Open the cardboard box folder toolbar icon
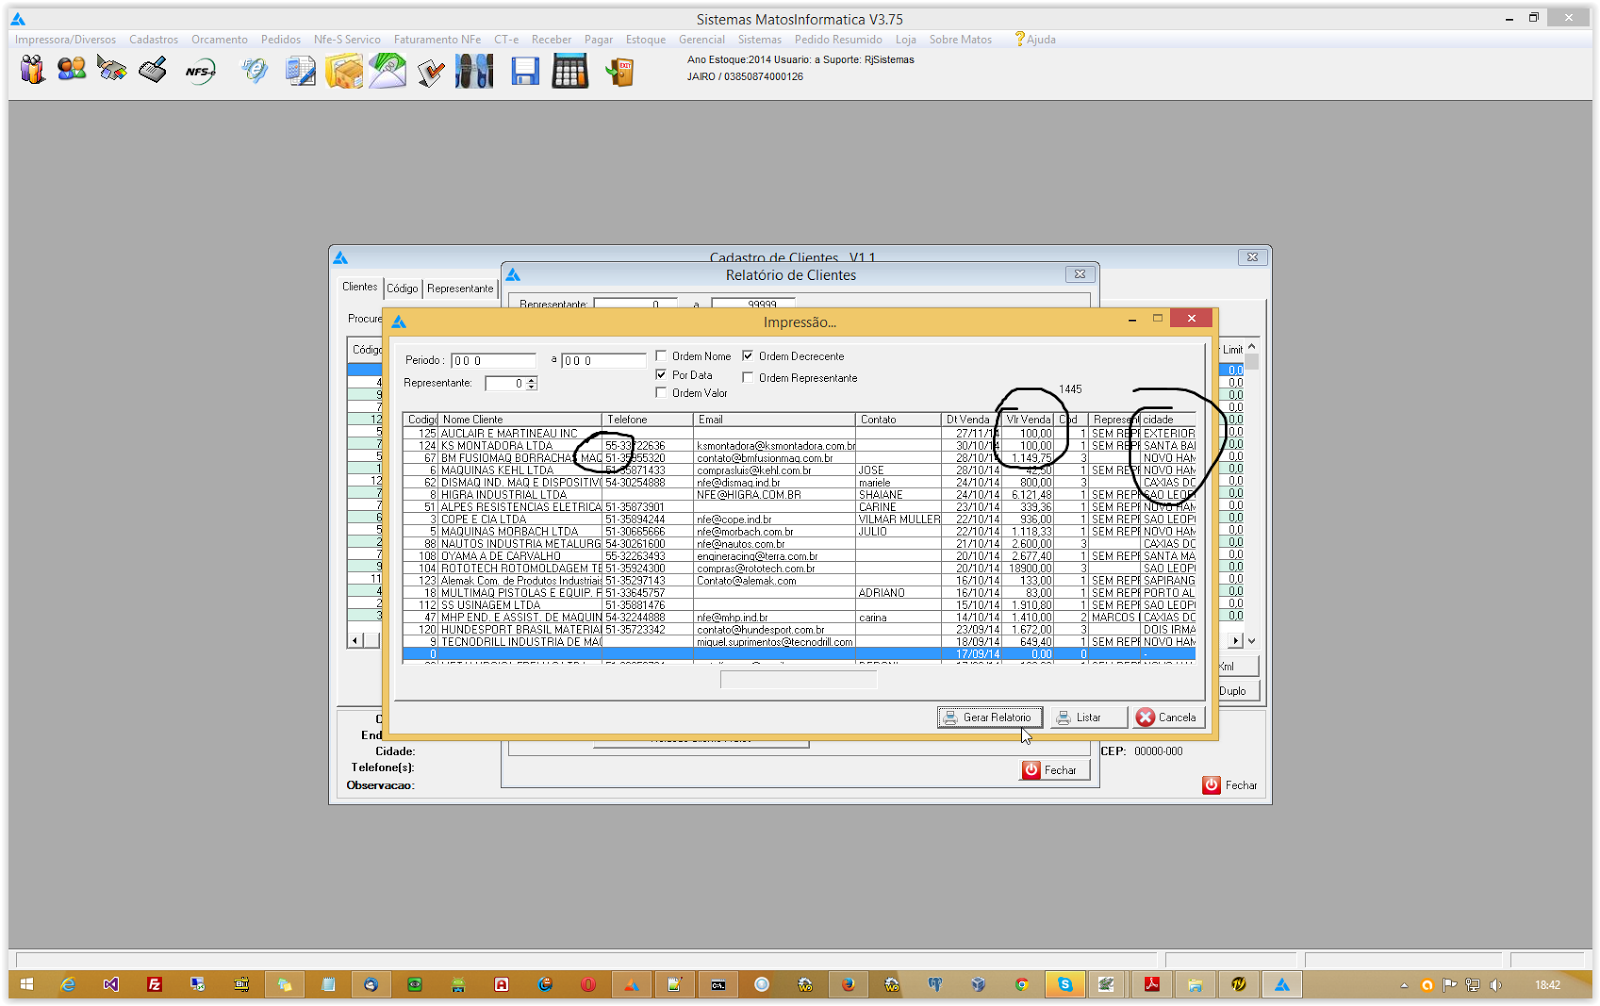 pos(344,71)
